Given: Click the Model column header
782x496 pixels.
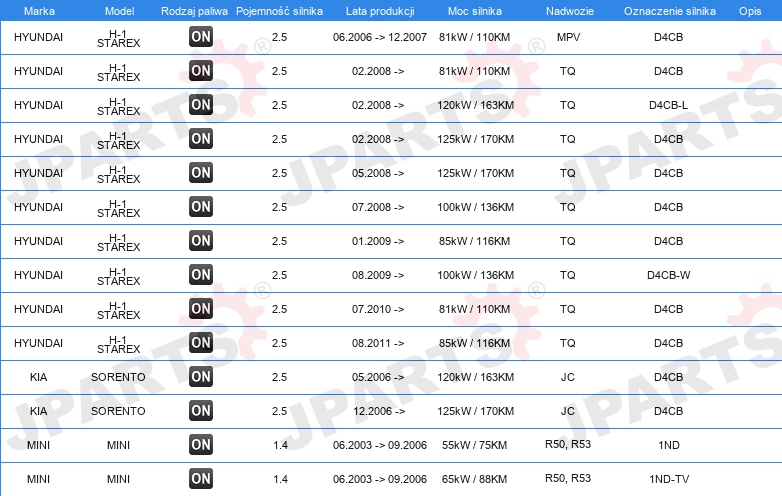Looking at the screenshot, I should coord(120,11).
